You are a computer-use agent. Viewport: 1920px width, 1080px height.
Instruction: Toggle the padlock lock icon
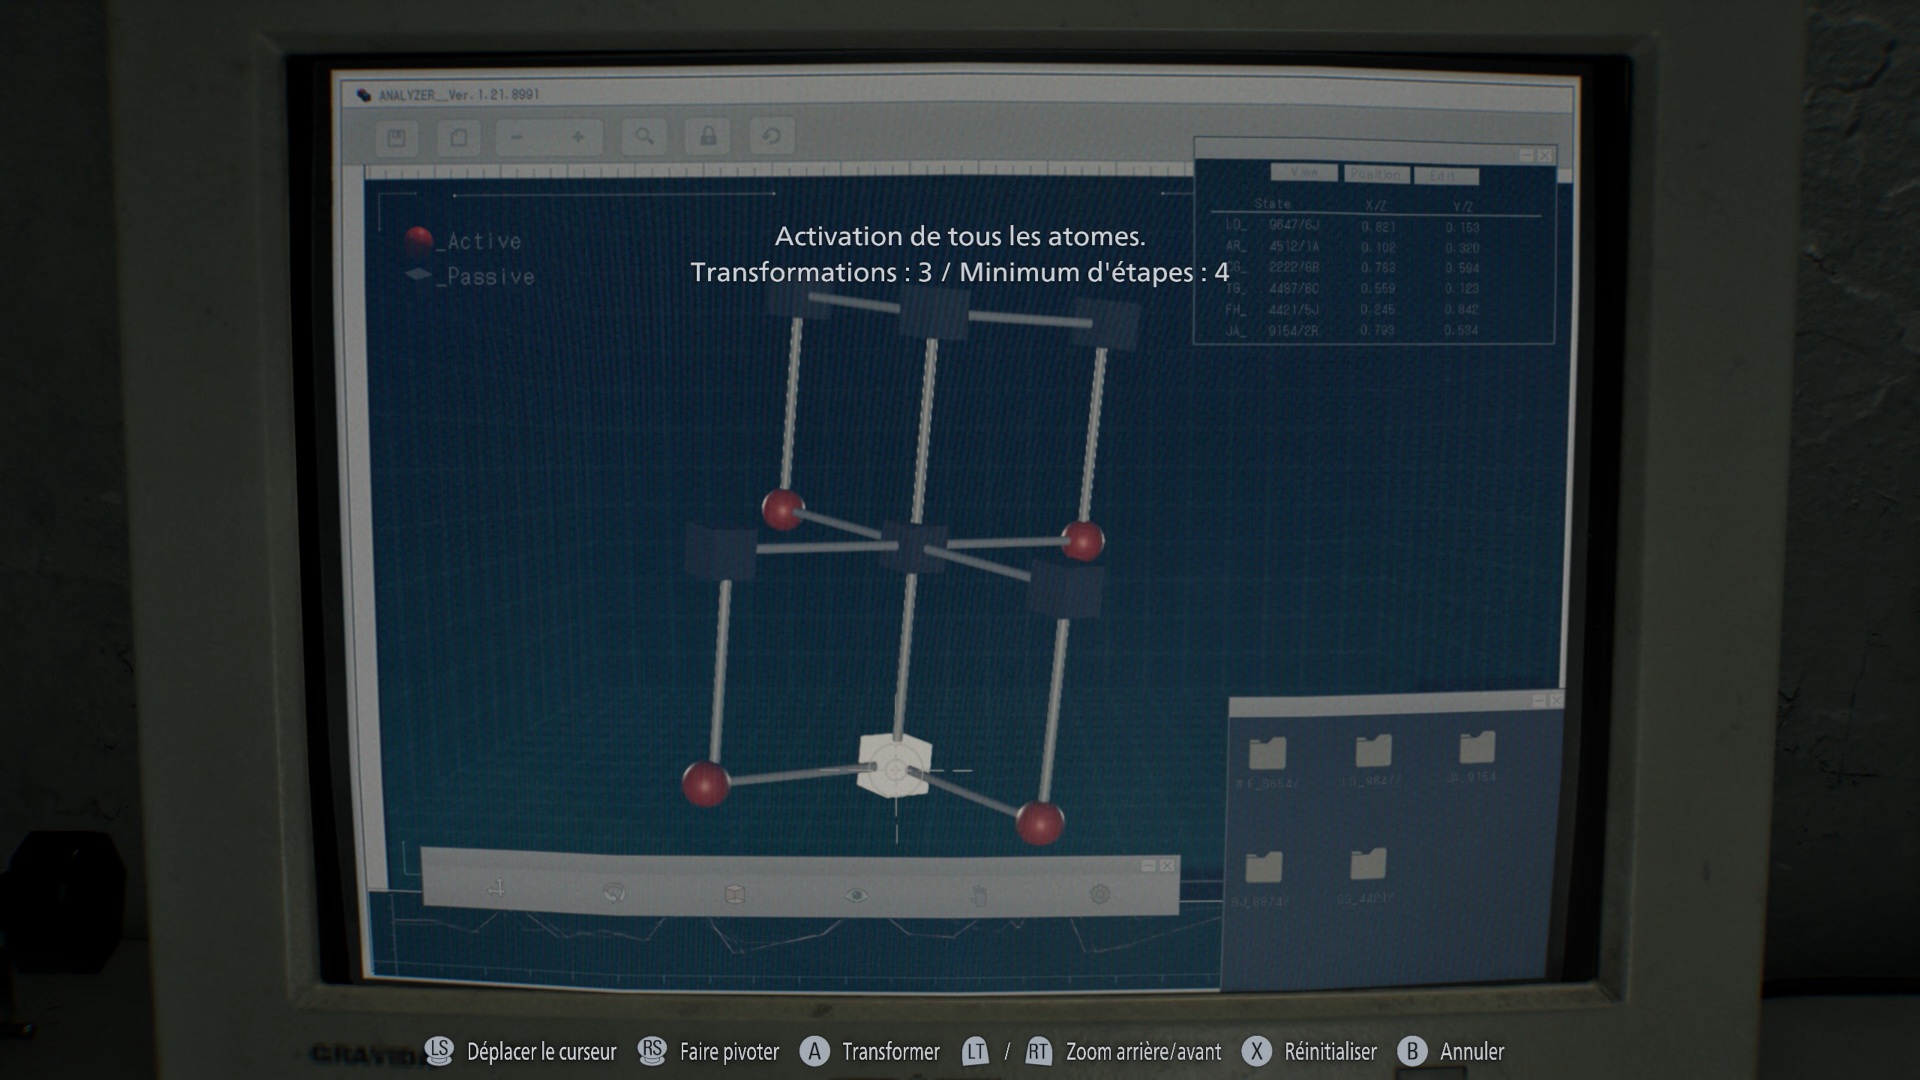click(708, 136)
